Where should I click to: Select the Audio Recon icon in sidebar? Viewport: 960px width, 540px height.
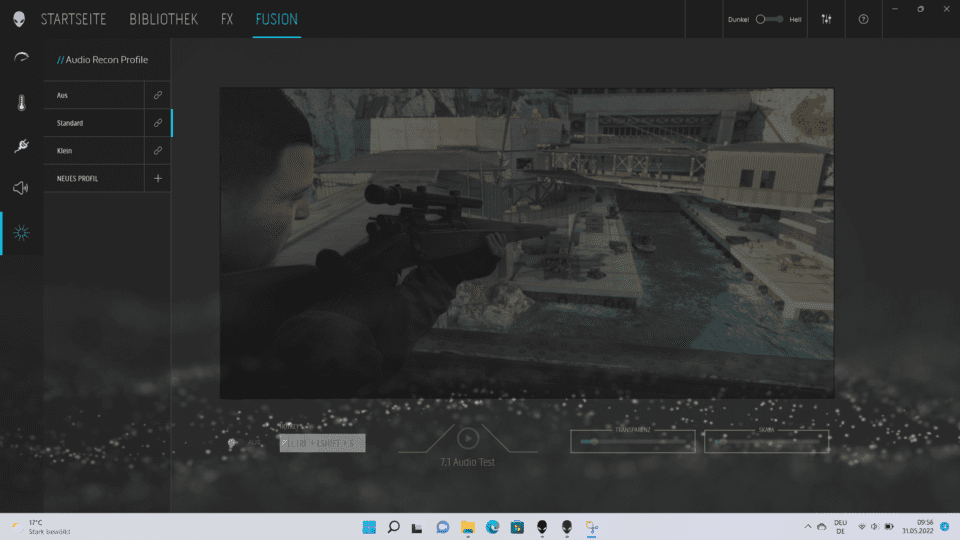[x=21, y=233]
